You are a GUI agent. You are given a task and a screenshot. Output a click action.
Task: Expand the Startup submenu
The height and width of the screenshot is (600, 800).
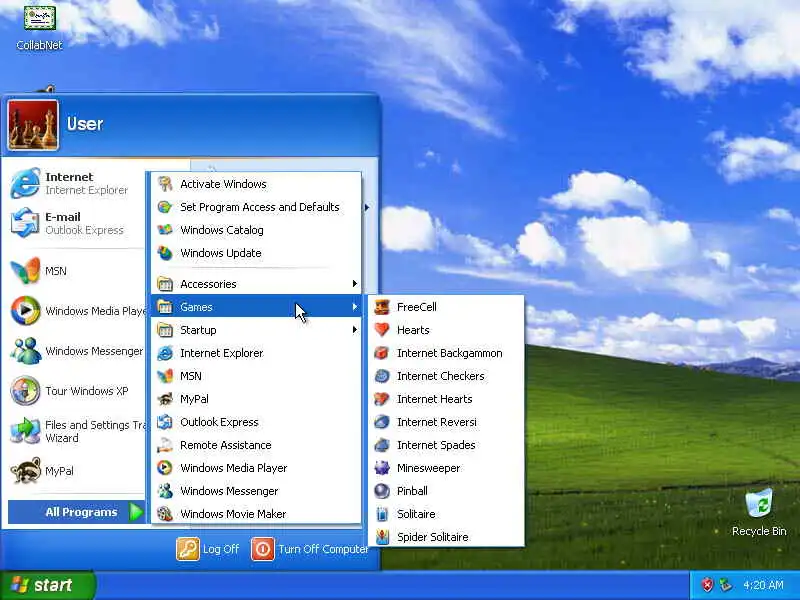256,330
